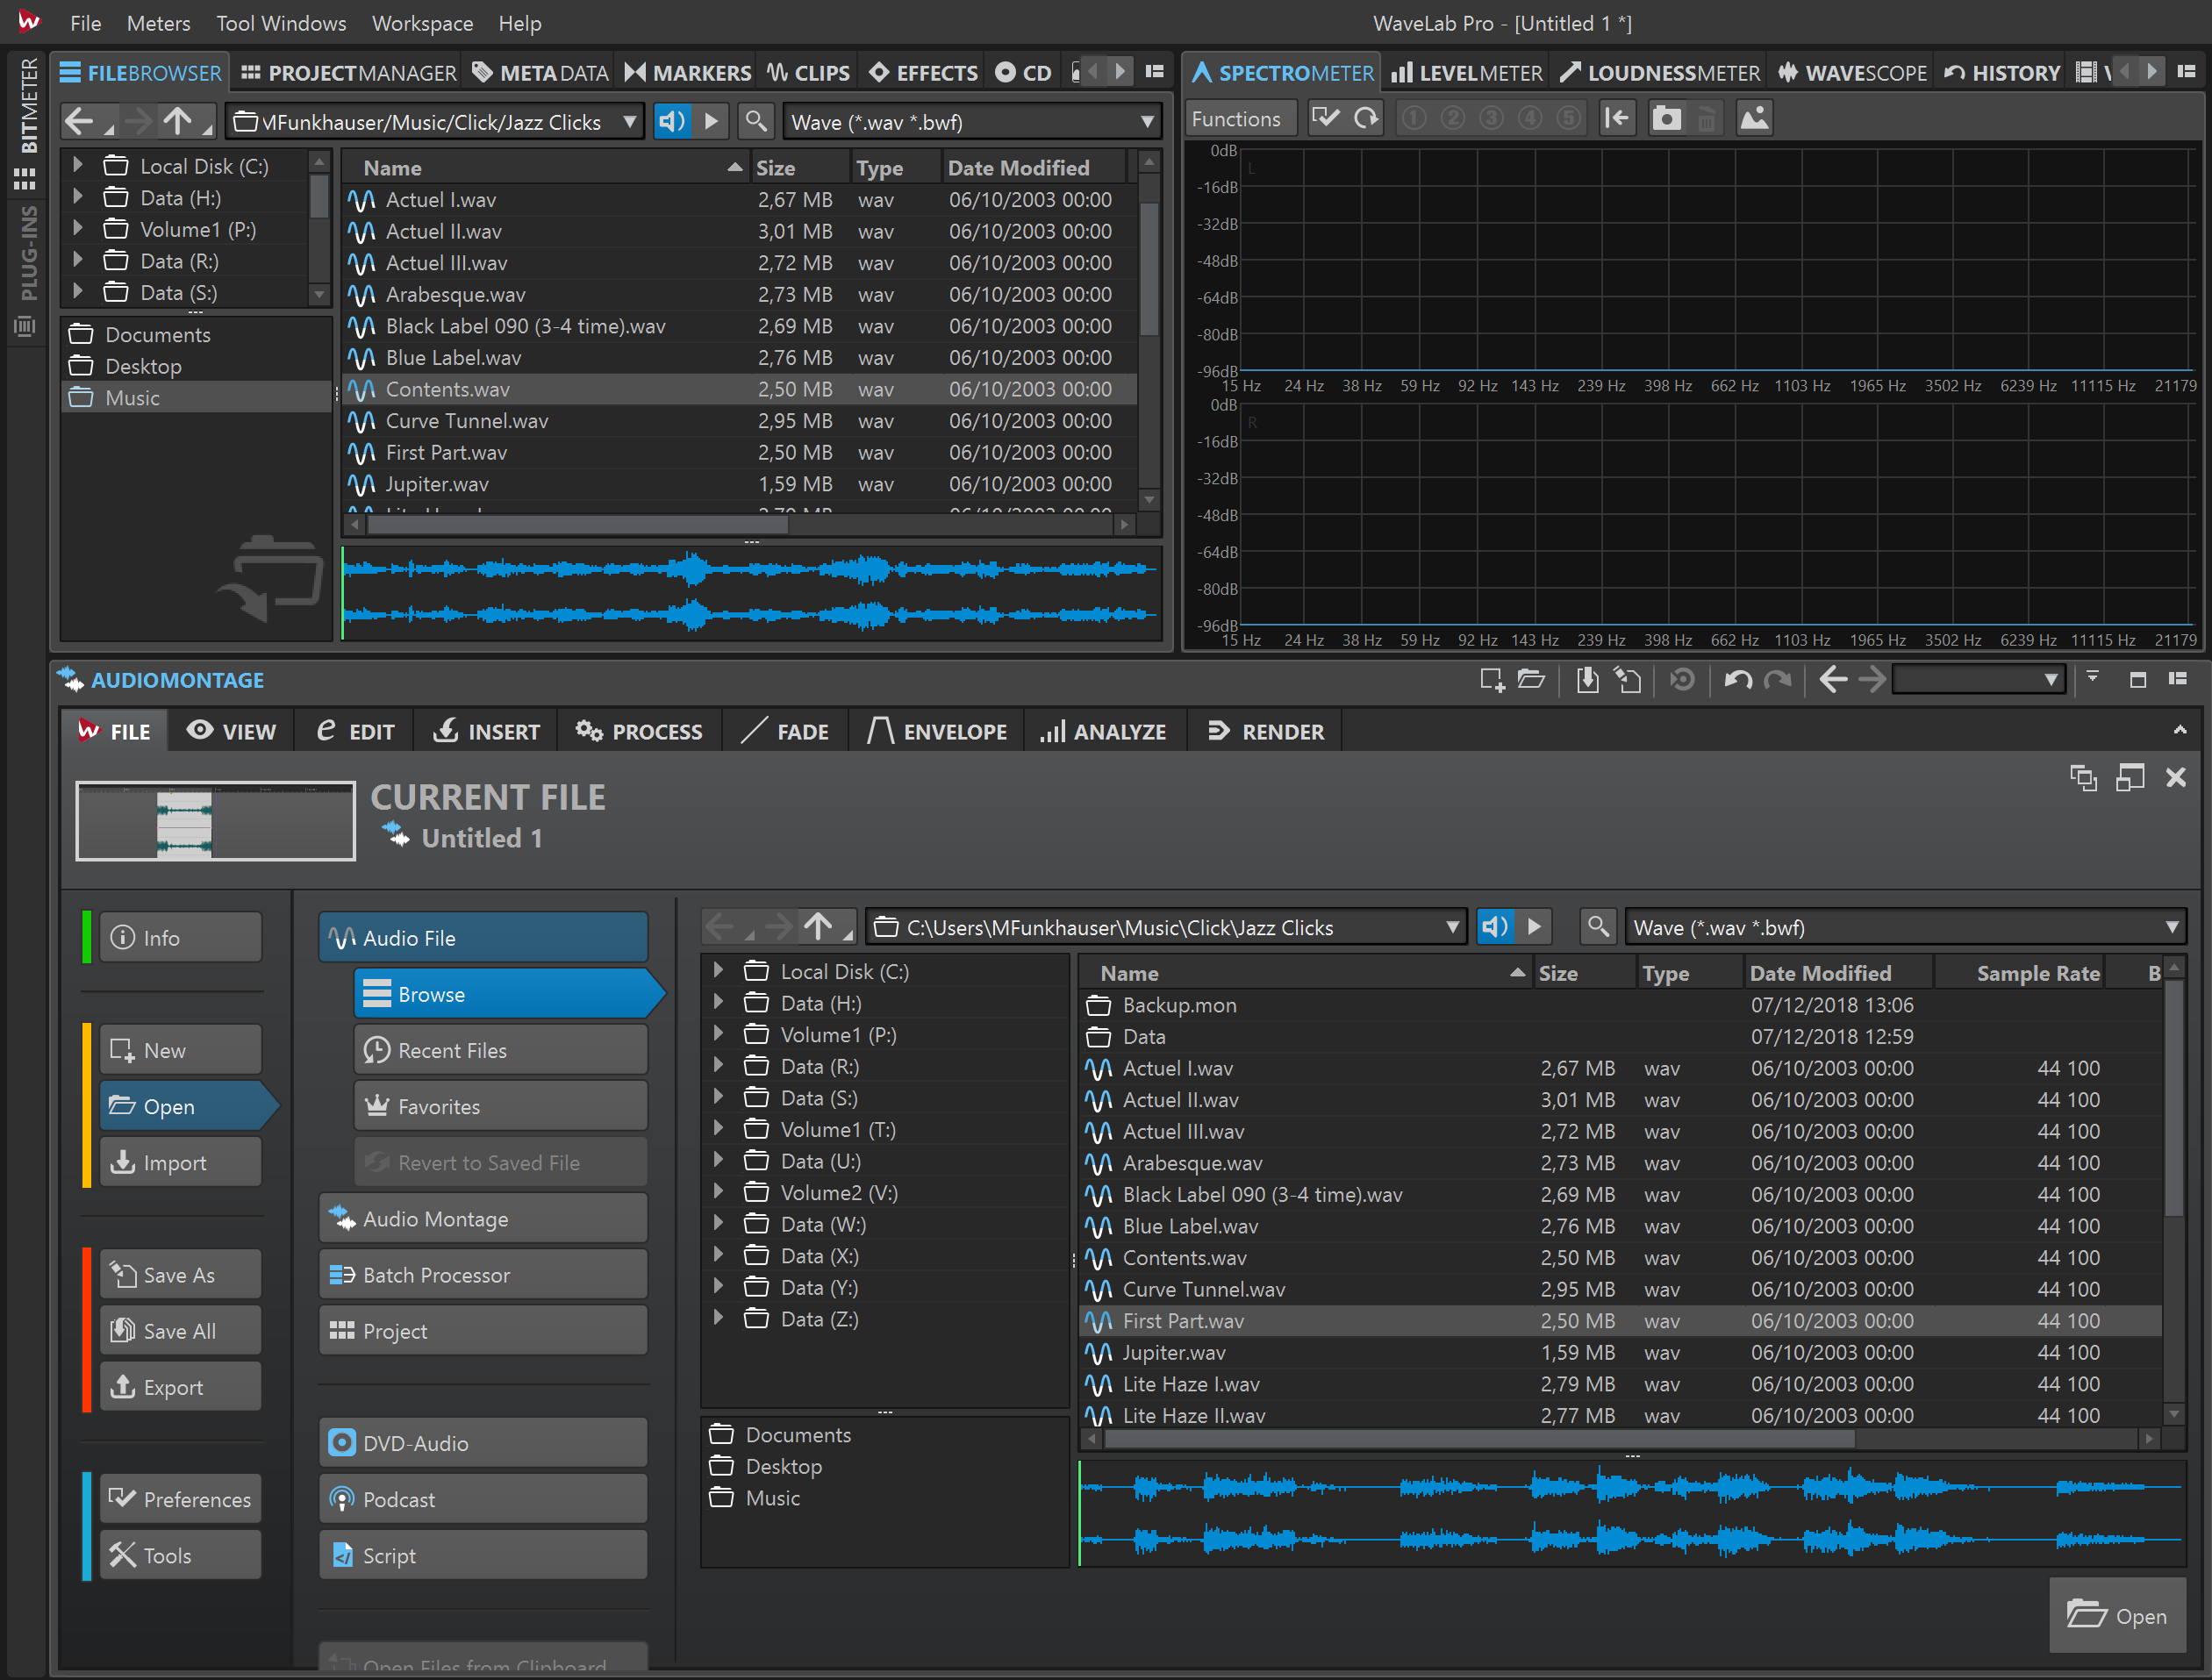The width and height of the screenshot is (2212, 1680).
Task: Click the search magnifier in top file browser
Action: point(756,122)
